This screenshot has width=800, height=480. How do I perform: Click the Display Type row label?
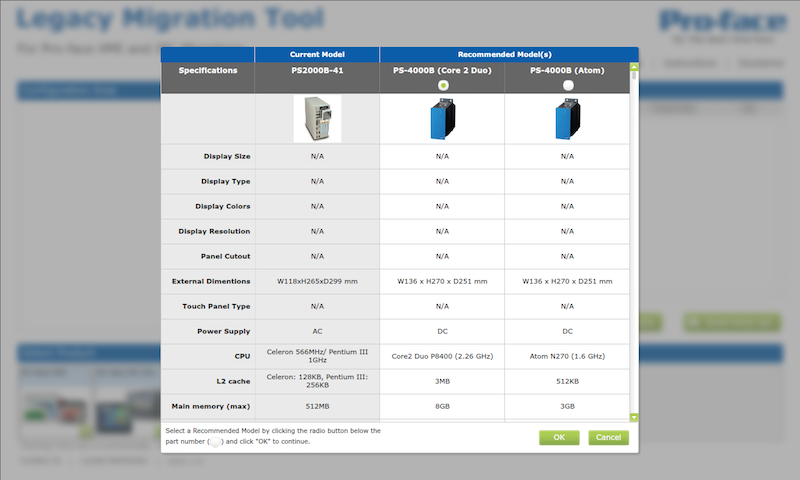(x=226, y=182)
